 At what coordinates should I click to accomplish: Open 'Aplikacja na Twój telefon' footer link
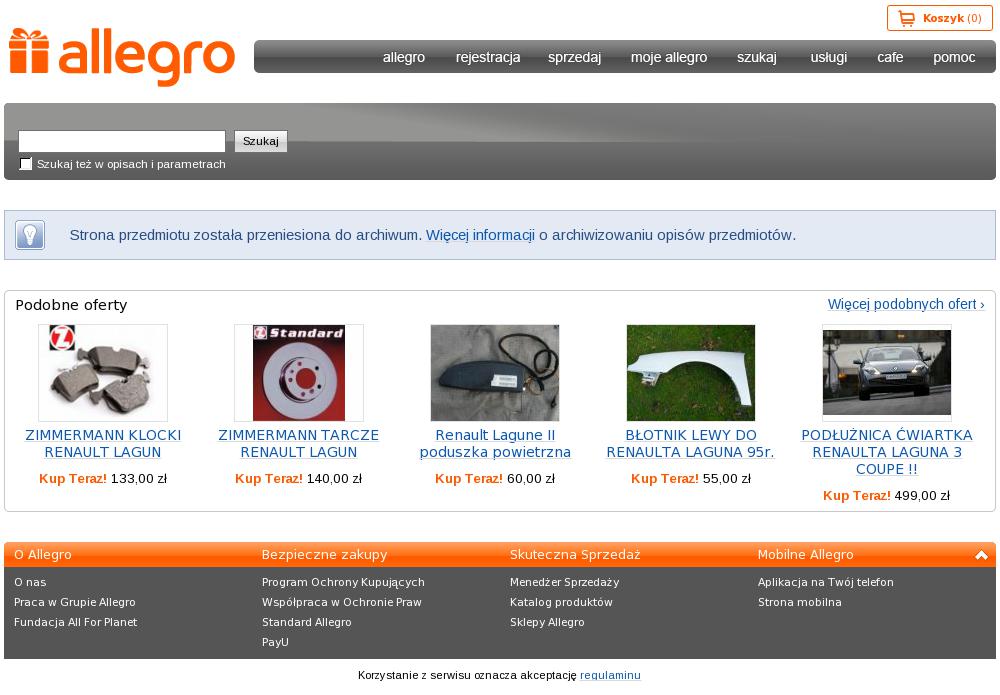[x=826, y=582]
